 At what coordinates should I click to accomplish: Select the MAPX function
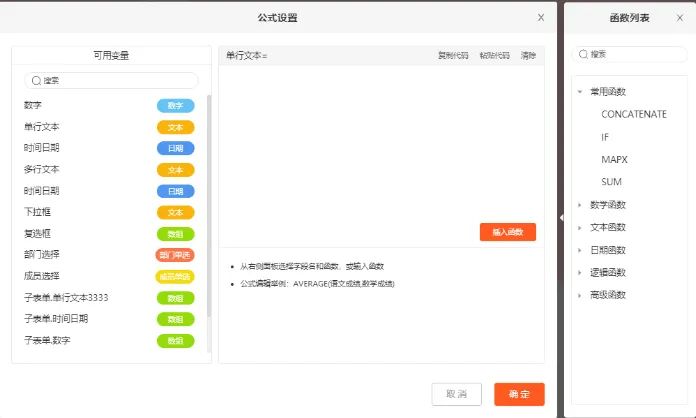[x=614, y=160]
